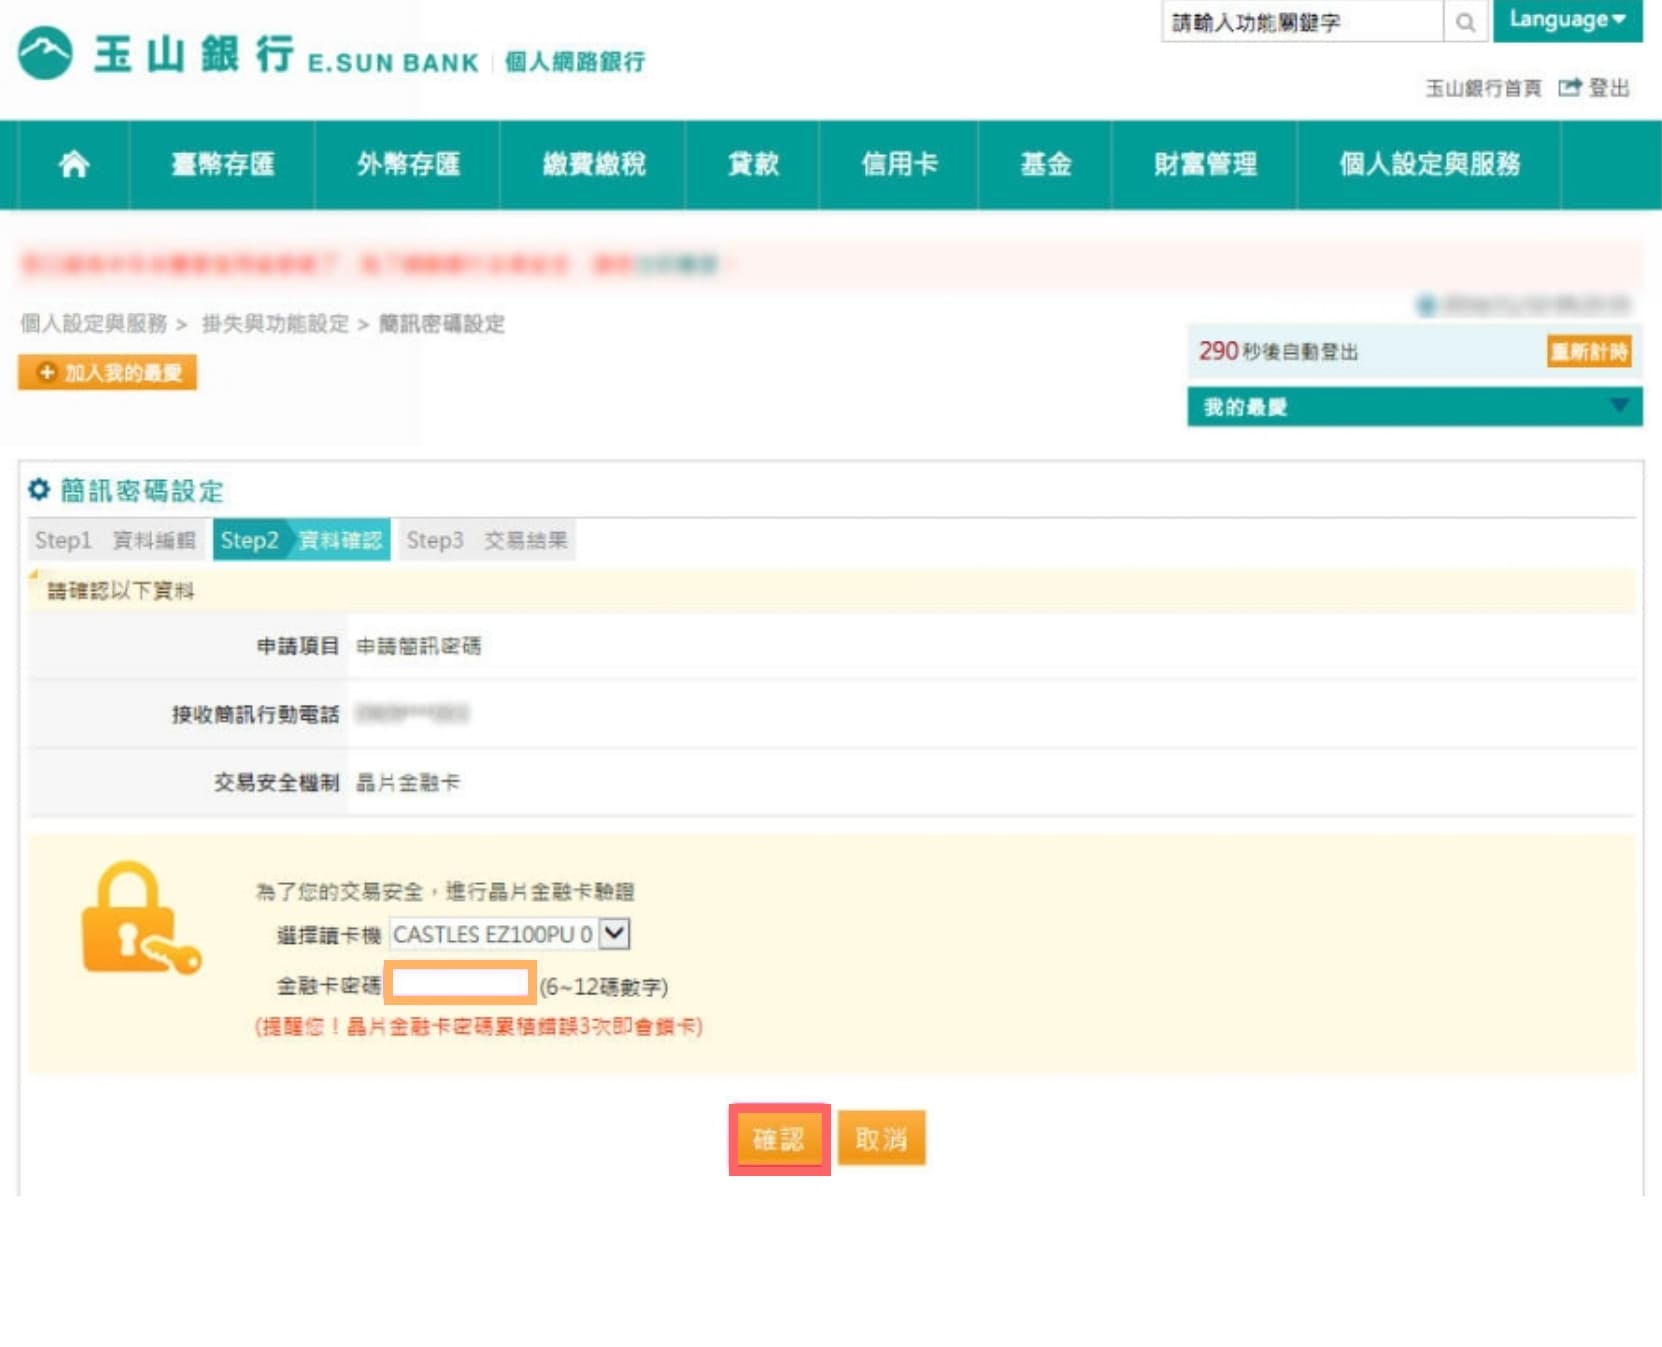Click the E.SUN Bank logo
Screen dimensions: 1662x1347
point(248,55)
